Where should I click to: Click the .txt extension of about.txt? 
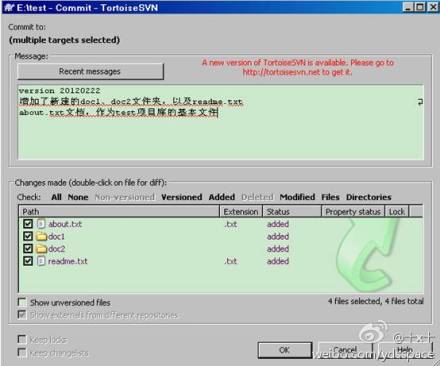[x=231, y=224]
